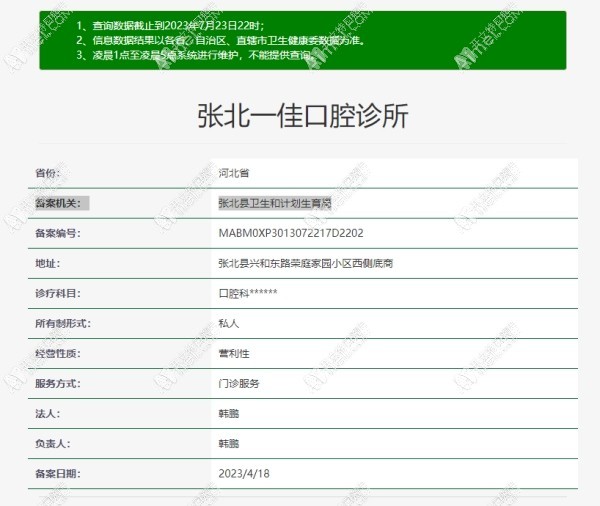Click the 备案日期 label
The height and width of the screenshot is (506, 600).
click(x=58, y=473)
